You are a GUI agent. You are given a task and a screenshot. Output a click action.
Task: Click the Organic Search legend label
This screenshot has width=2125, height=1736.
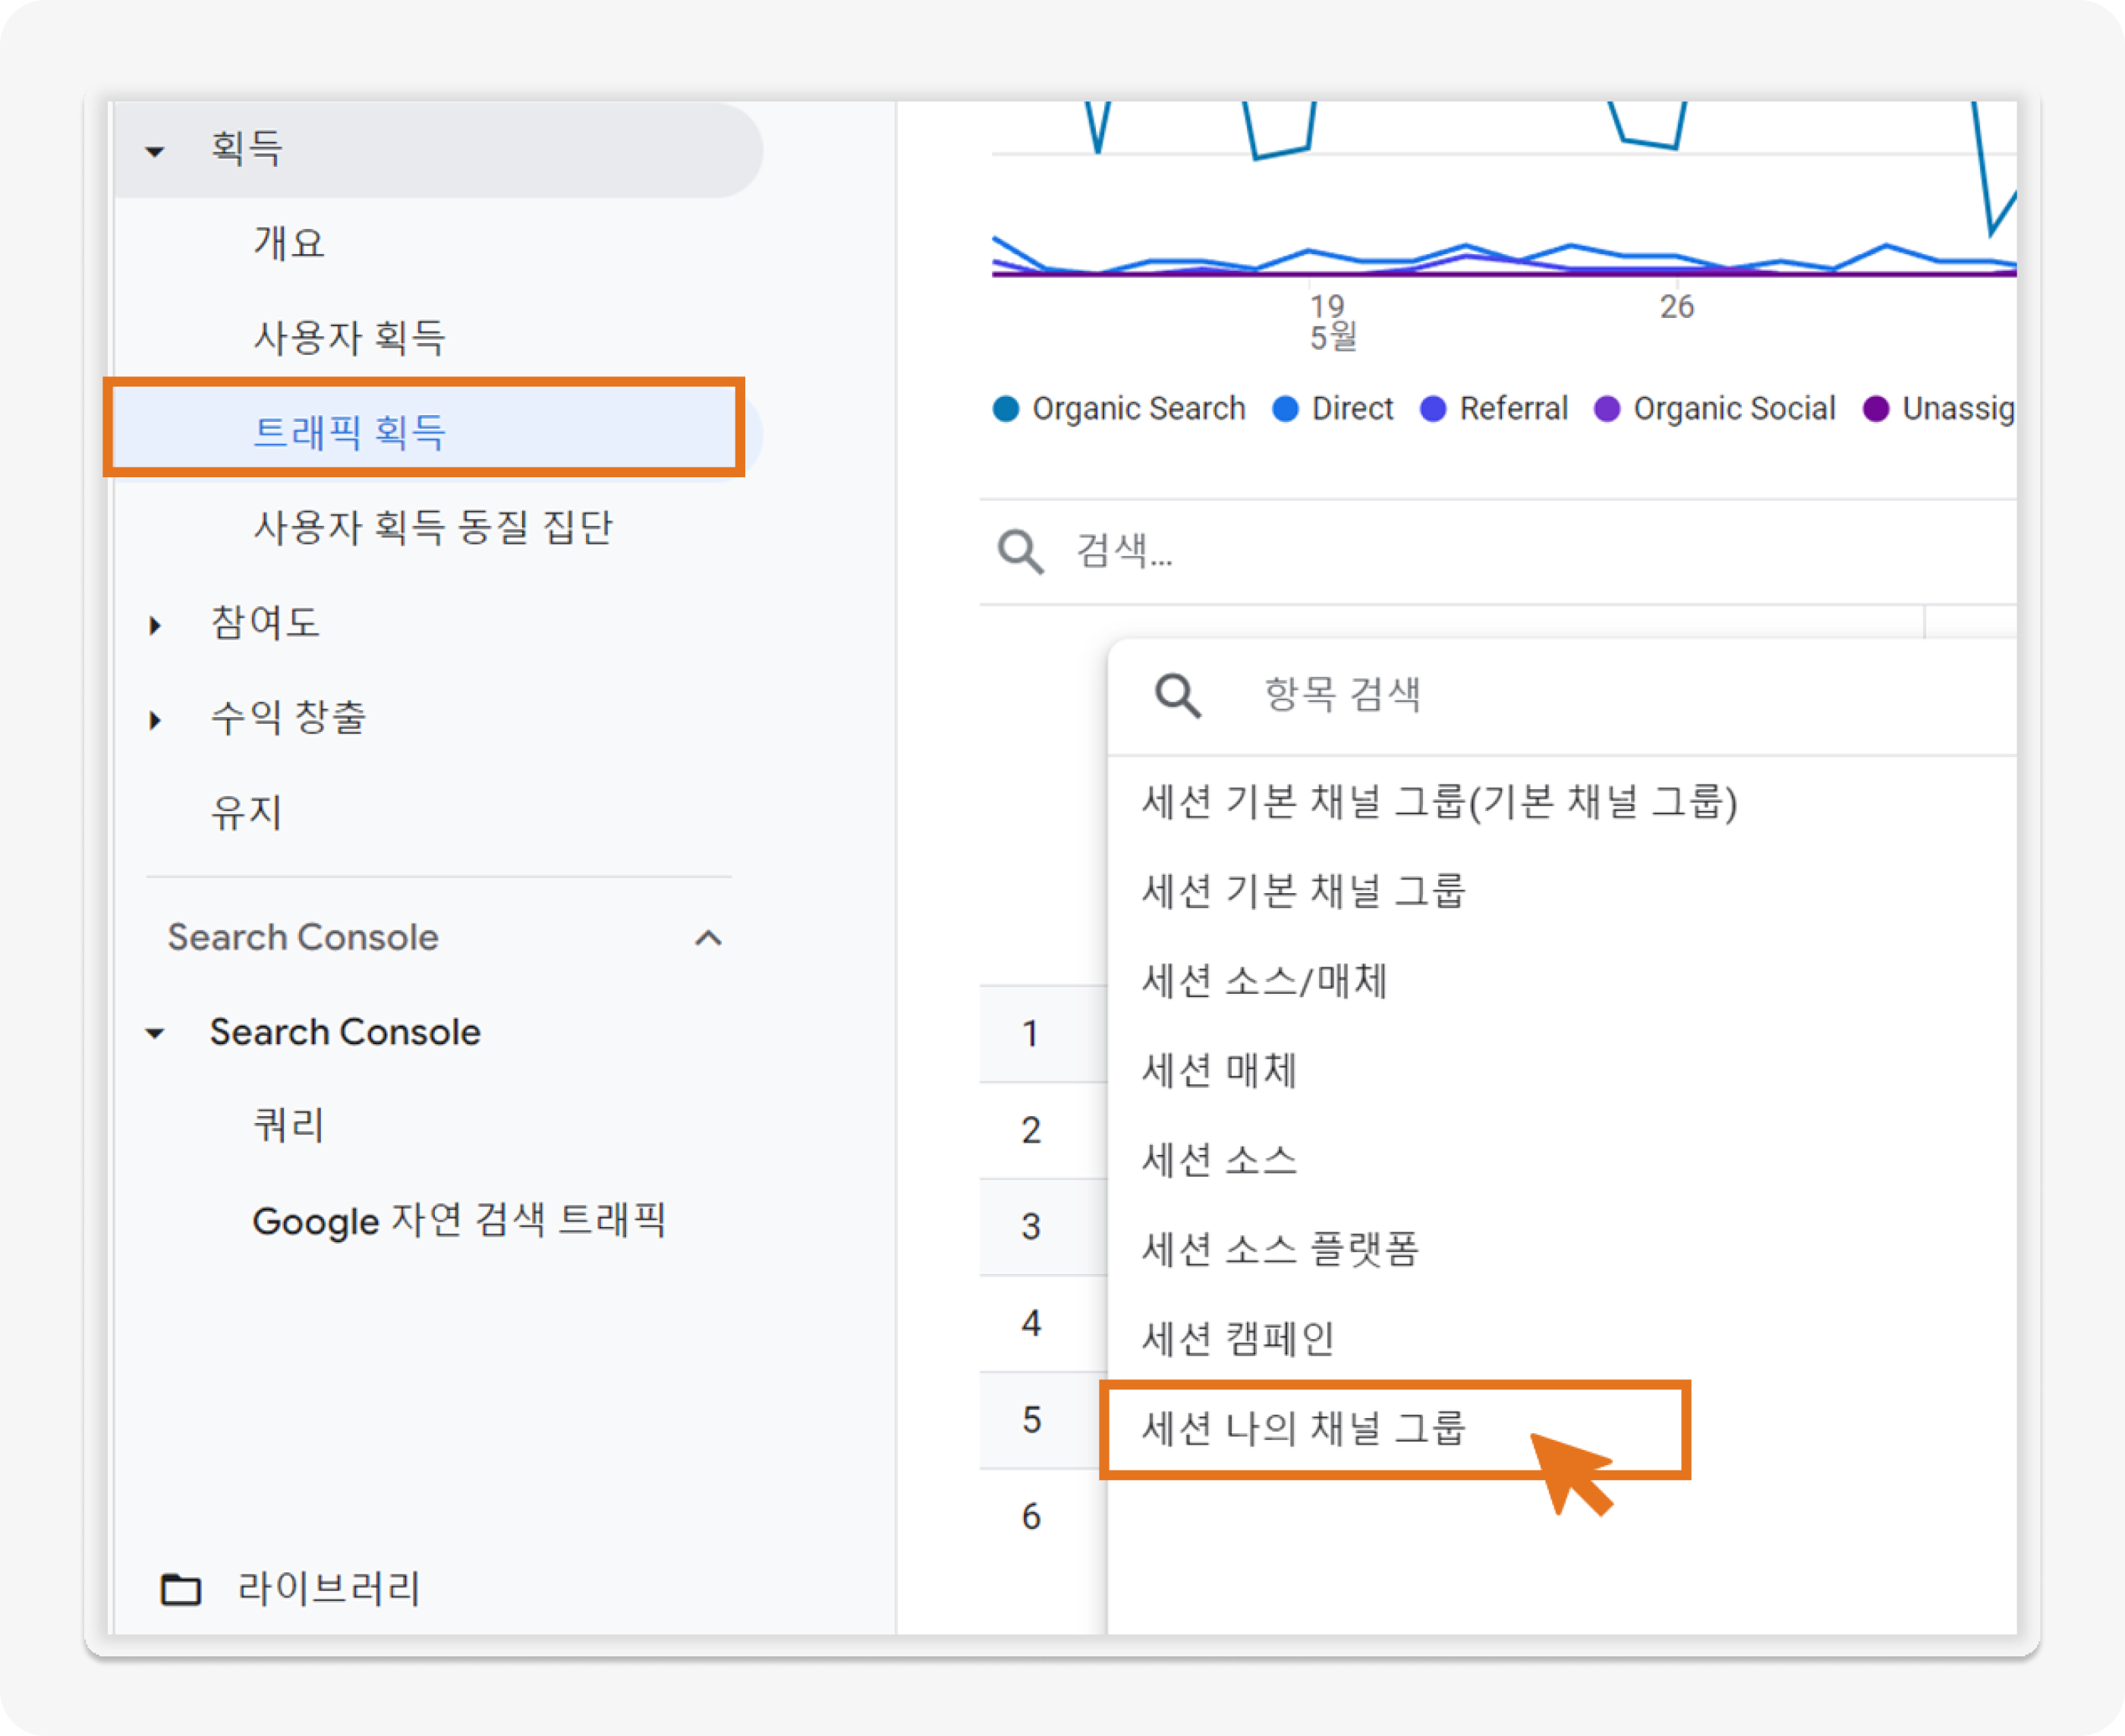tap(1139, 409)
